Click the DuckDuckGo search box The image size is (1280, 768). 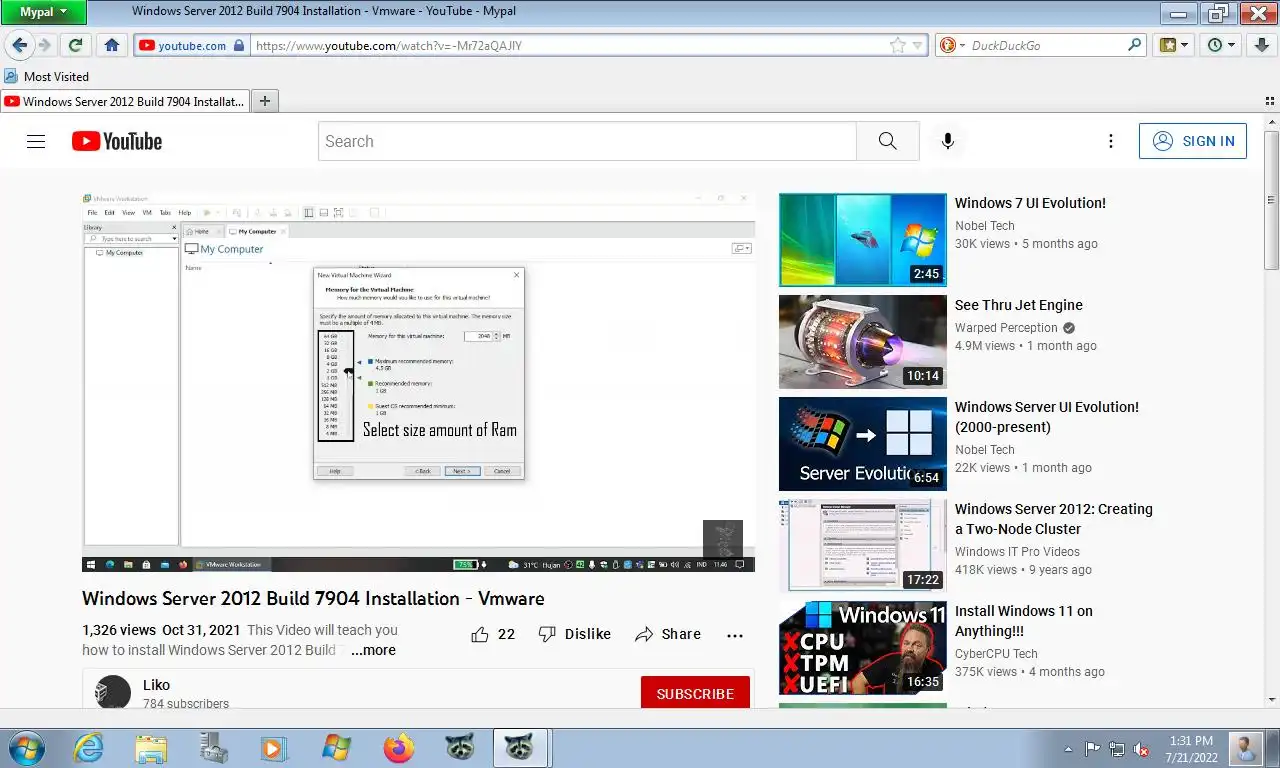point(1047,45)
